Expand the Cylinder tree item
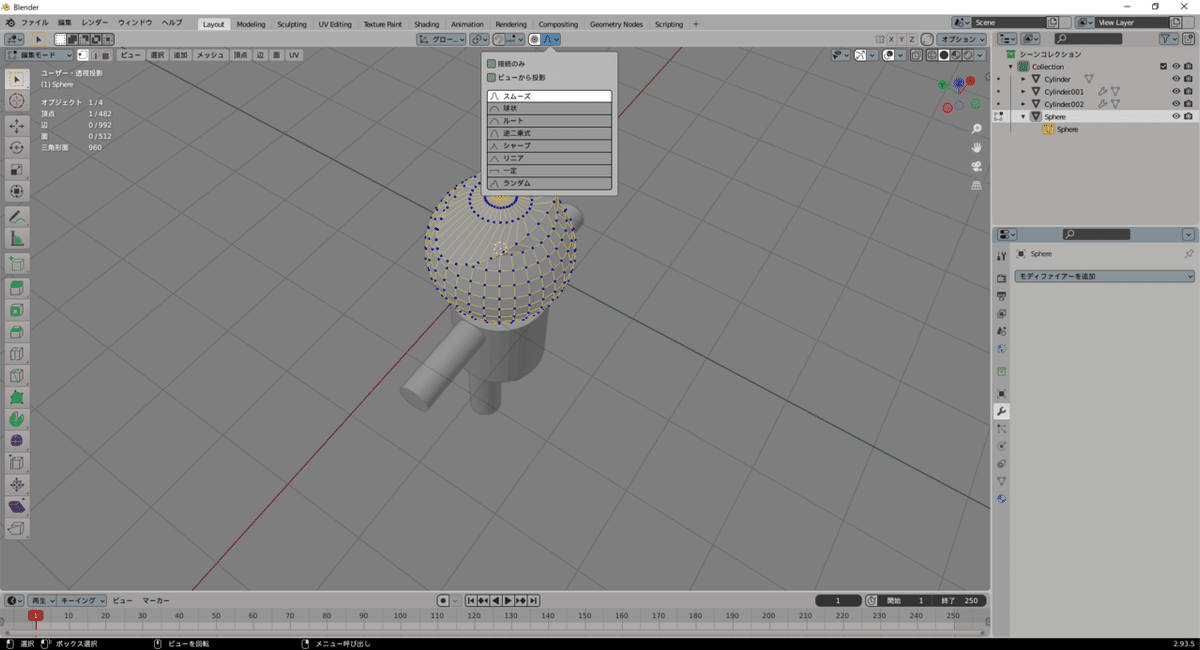Screen dimensions: 1200x650 pos(1023,79)
